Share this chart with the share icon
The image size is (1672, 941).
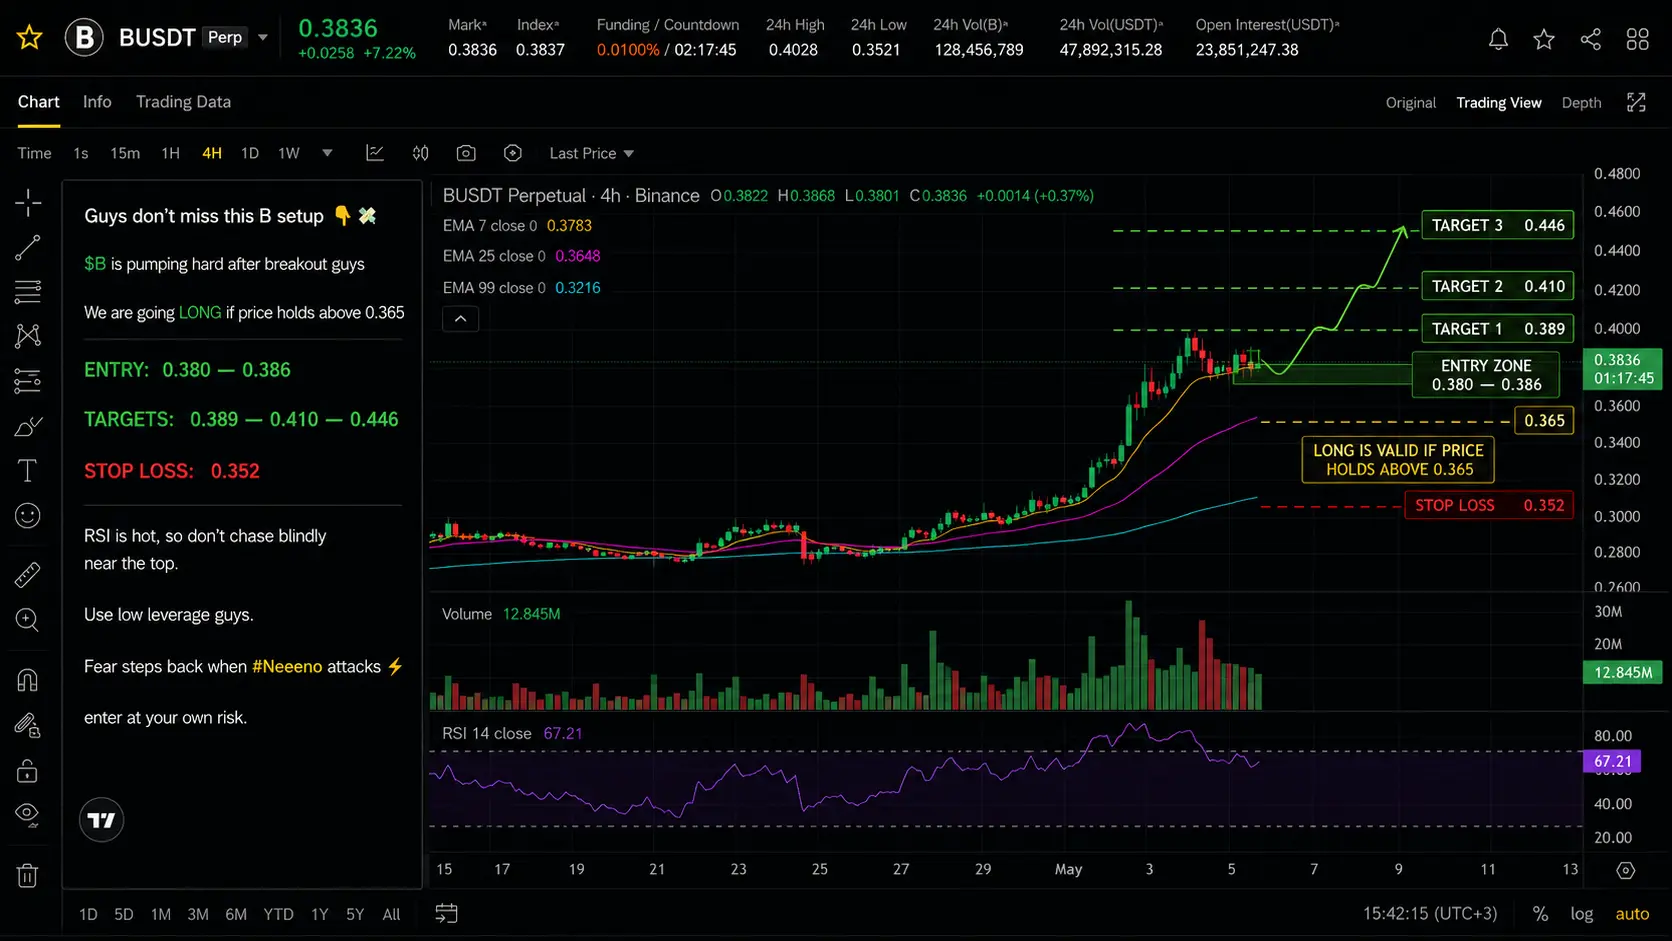pyautogui.click(x=1591, y=39)
